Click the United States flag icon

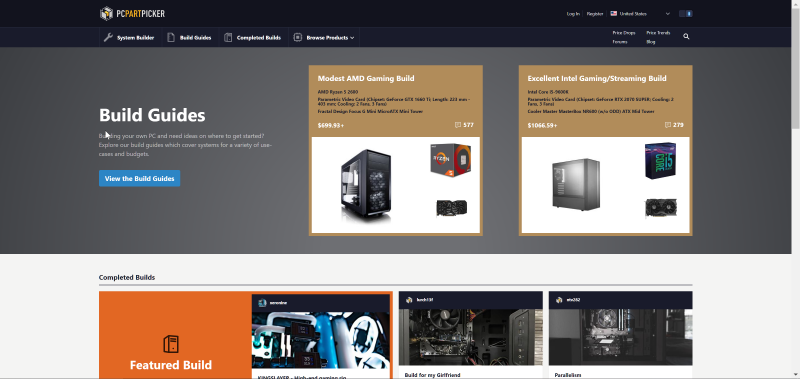(x=613, y=14)
